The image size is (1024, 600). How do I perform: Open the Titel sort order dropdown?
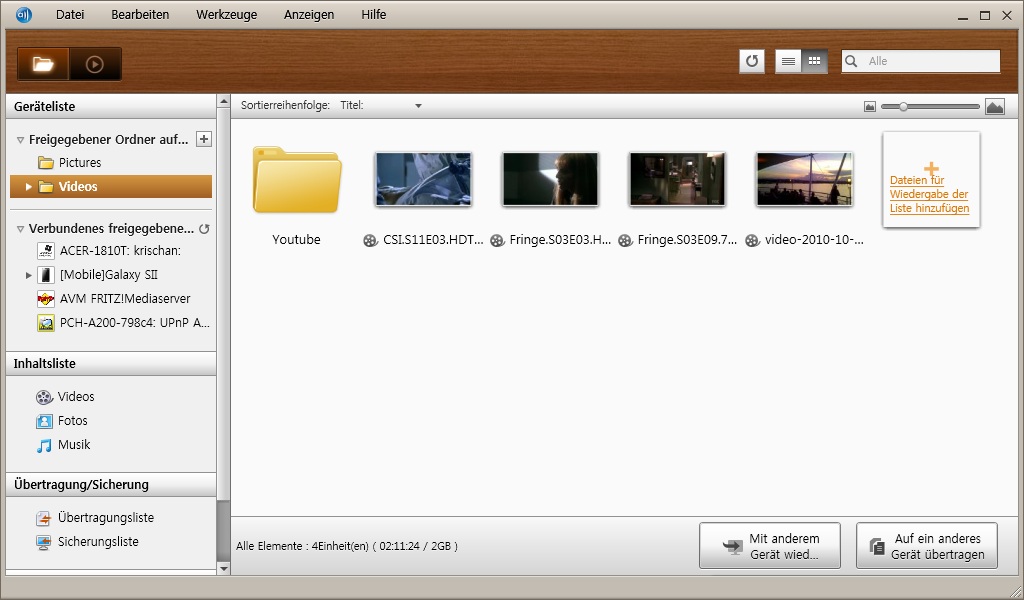[x=419, y=105]
